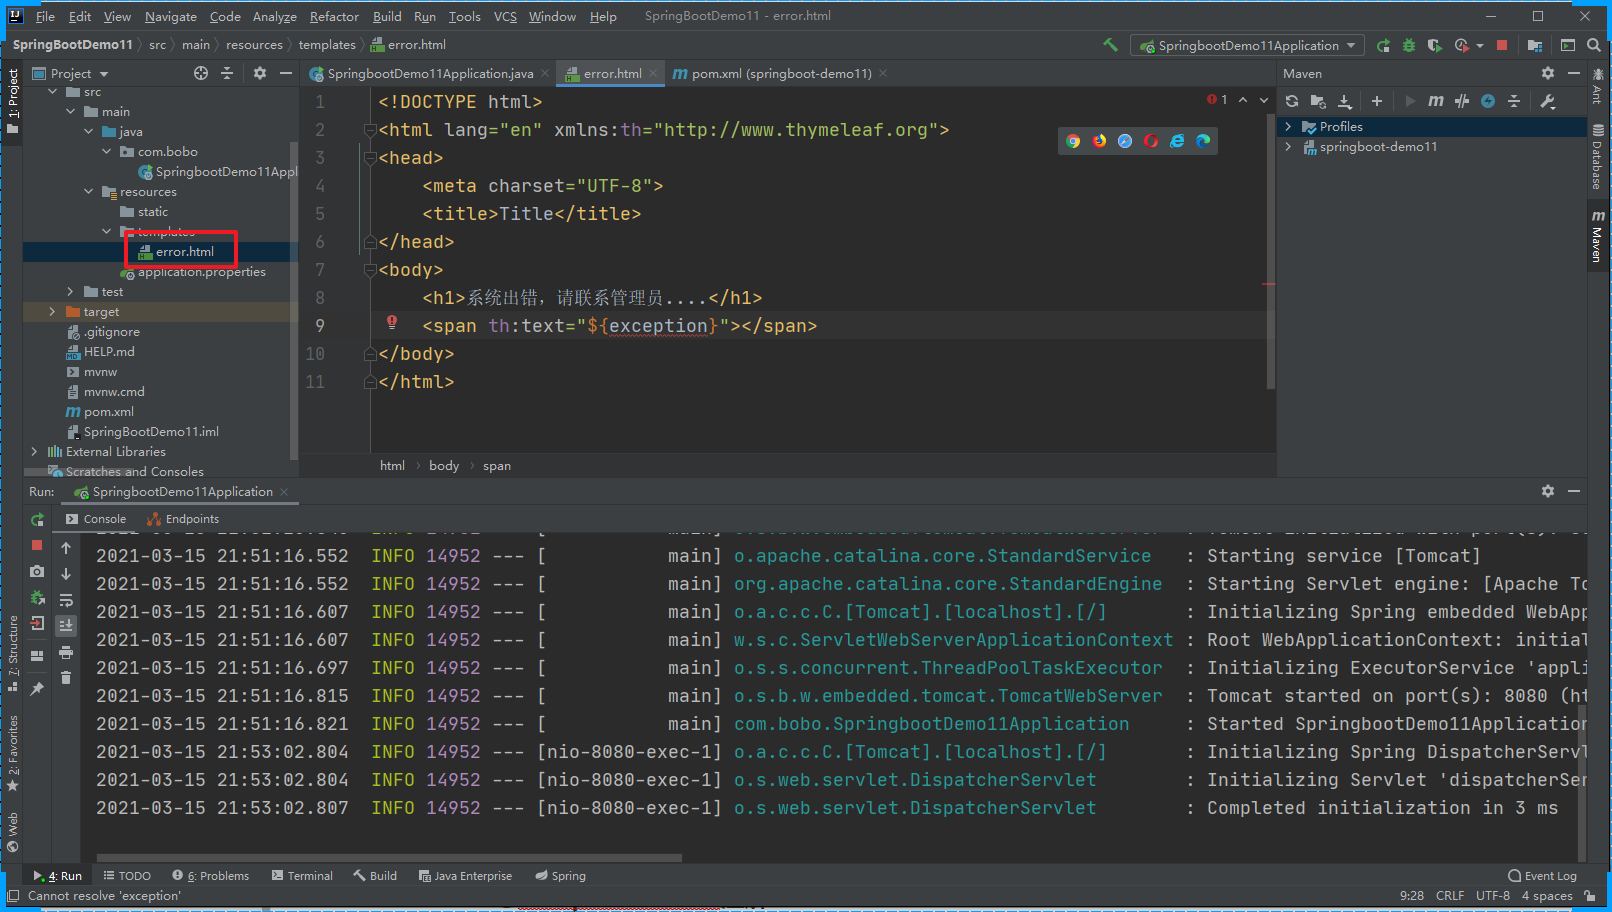Click the Build project hammer icon
Viewport: 1612px width, 912px height.
[1110, 45]
